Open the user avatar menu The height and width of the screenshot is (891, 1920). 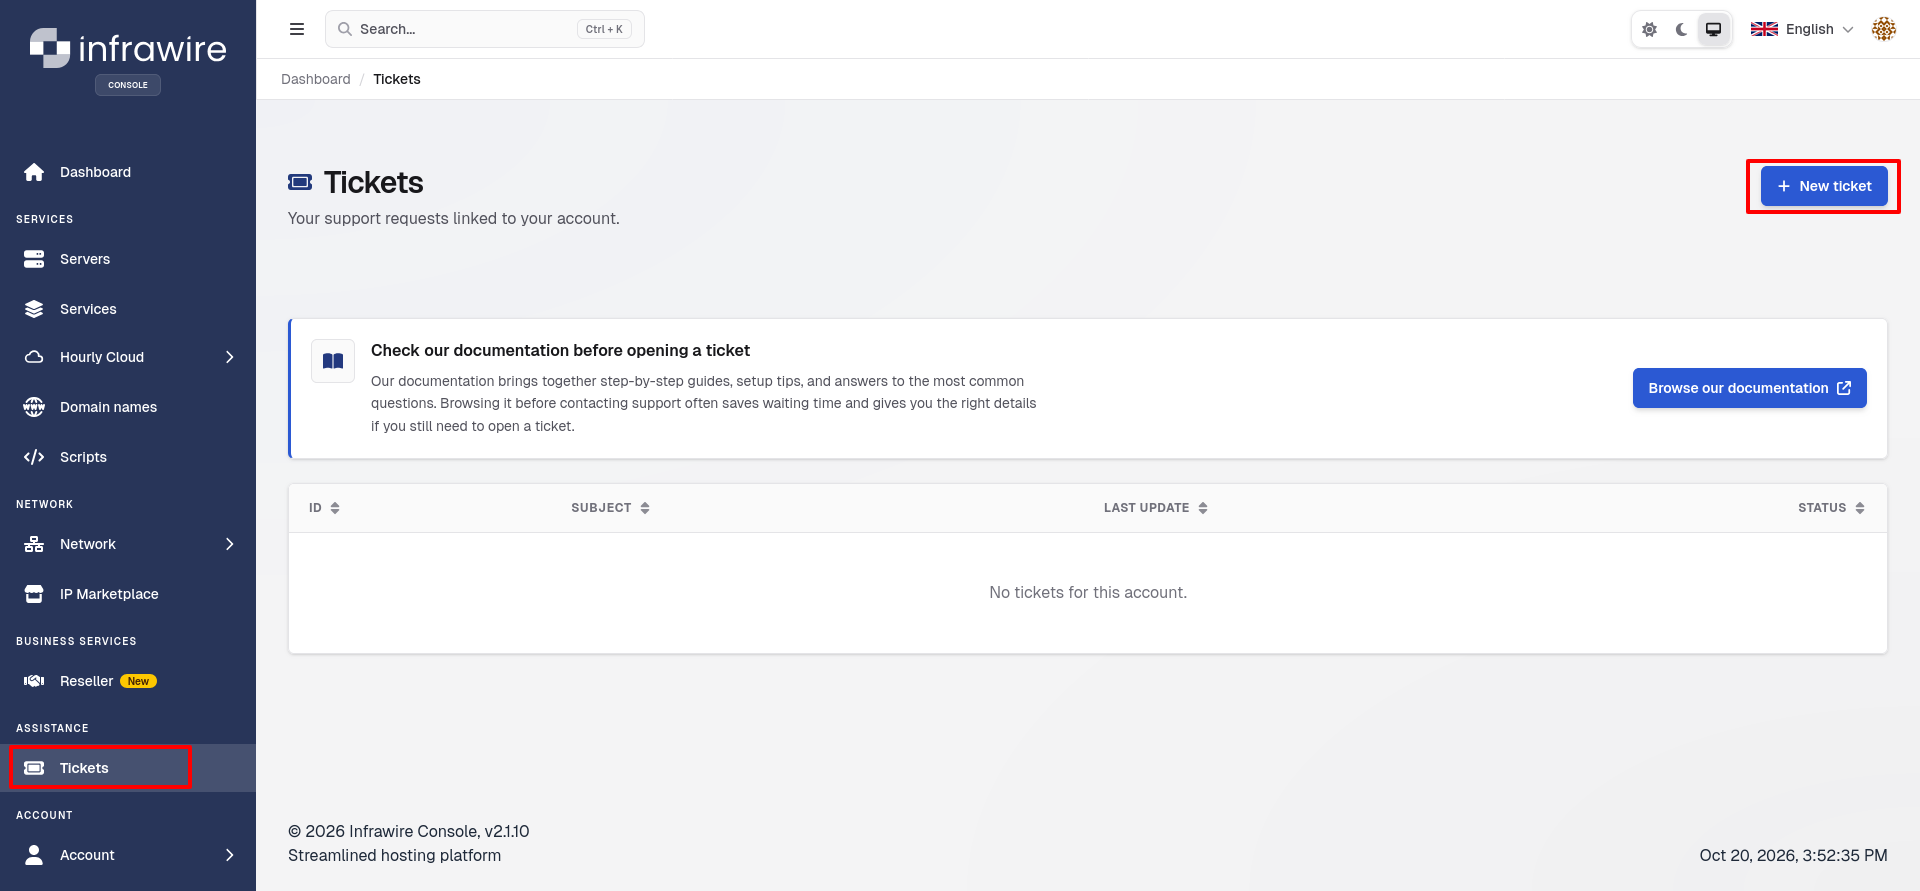(x=1884, y=29)
